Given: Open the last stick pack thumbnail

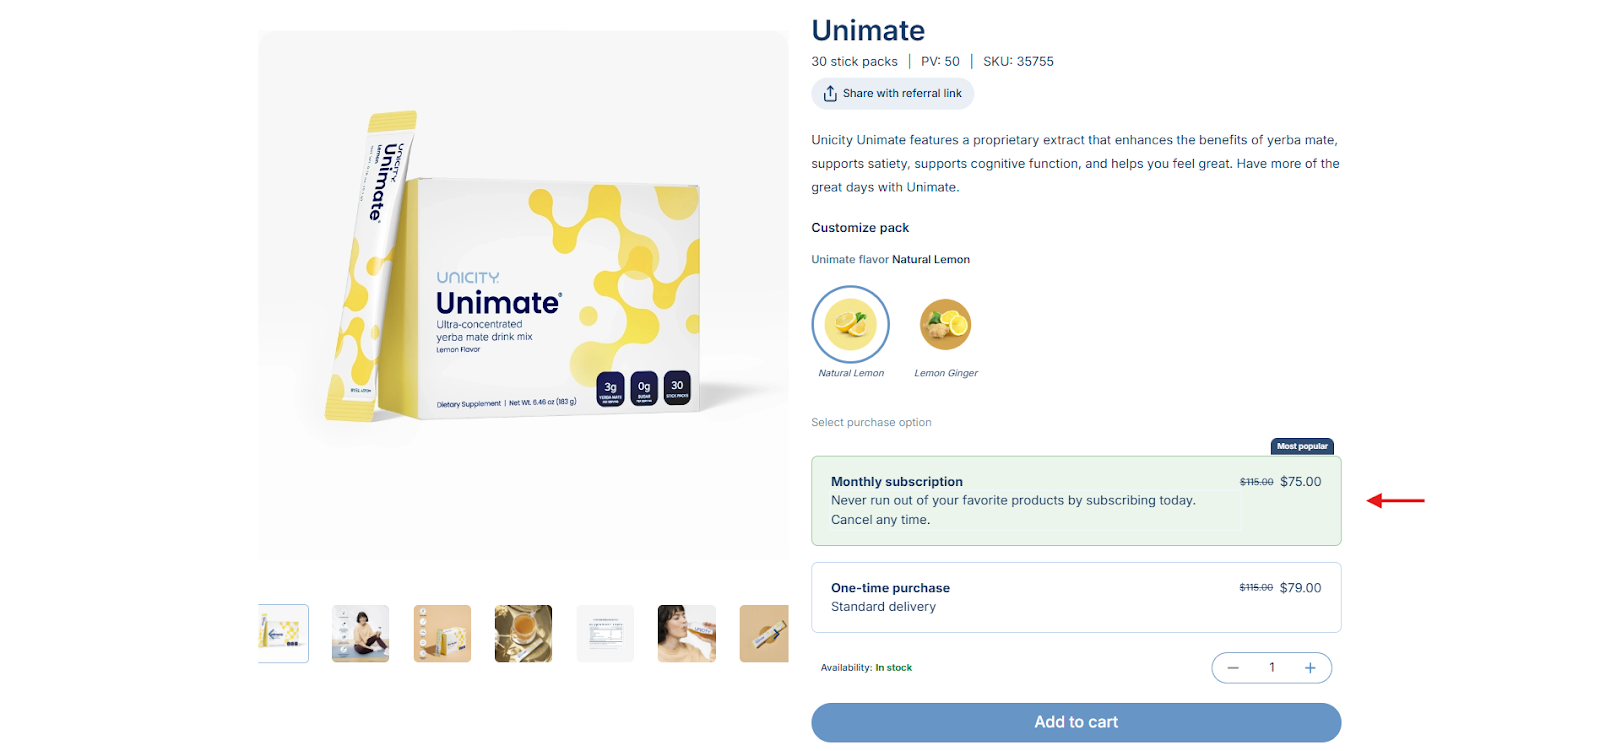Looking at the screenshot, I should pos(764,633).
